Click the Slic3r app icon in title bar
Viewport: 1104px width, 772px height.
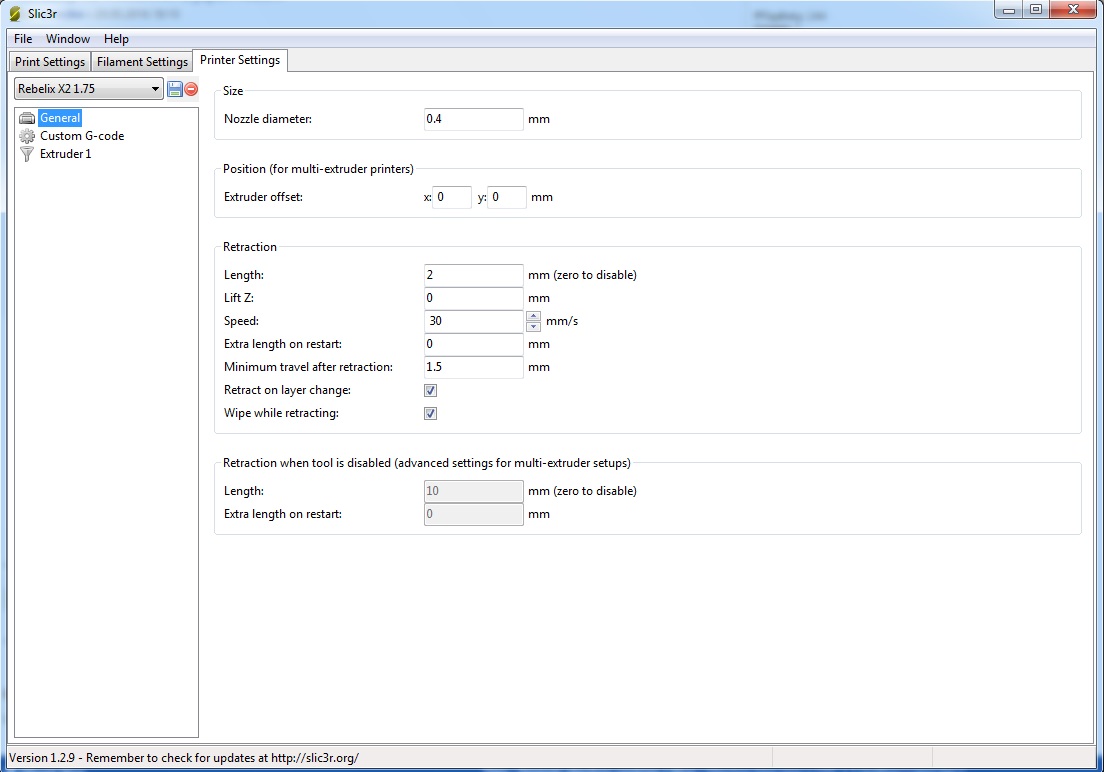tap(14, 13)
